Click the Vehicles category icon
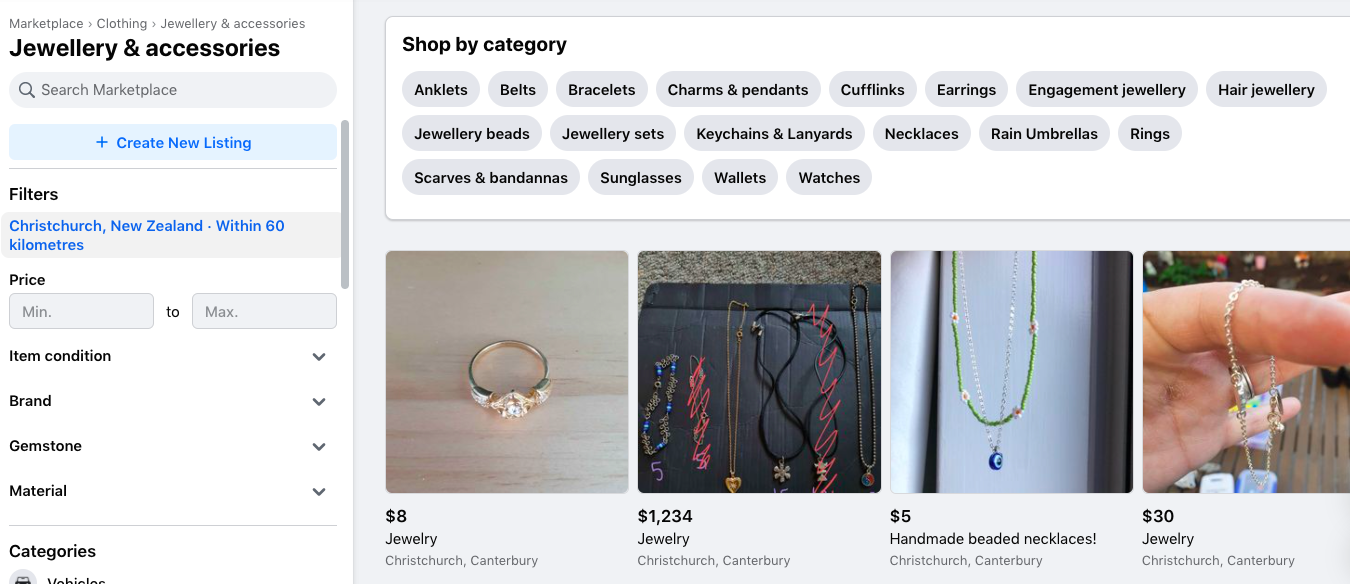The width and height of the screenshot is (1350, 584). (x=23, y=578)
